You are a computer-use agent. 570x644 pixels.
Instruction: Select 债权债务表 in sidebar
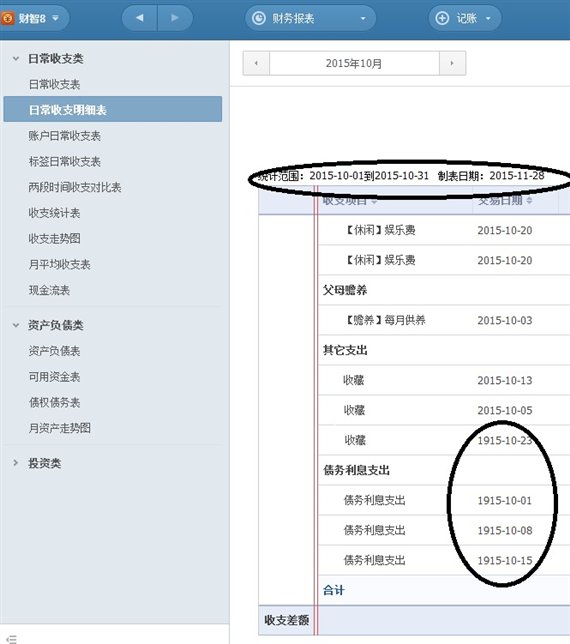click(54, 402)
